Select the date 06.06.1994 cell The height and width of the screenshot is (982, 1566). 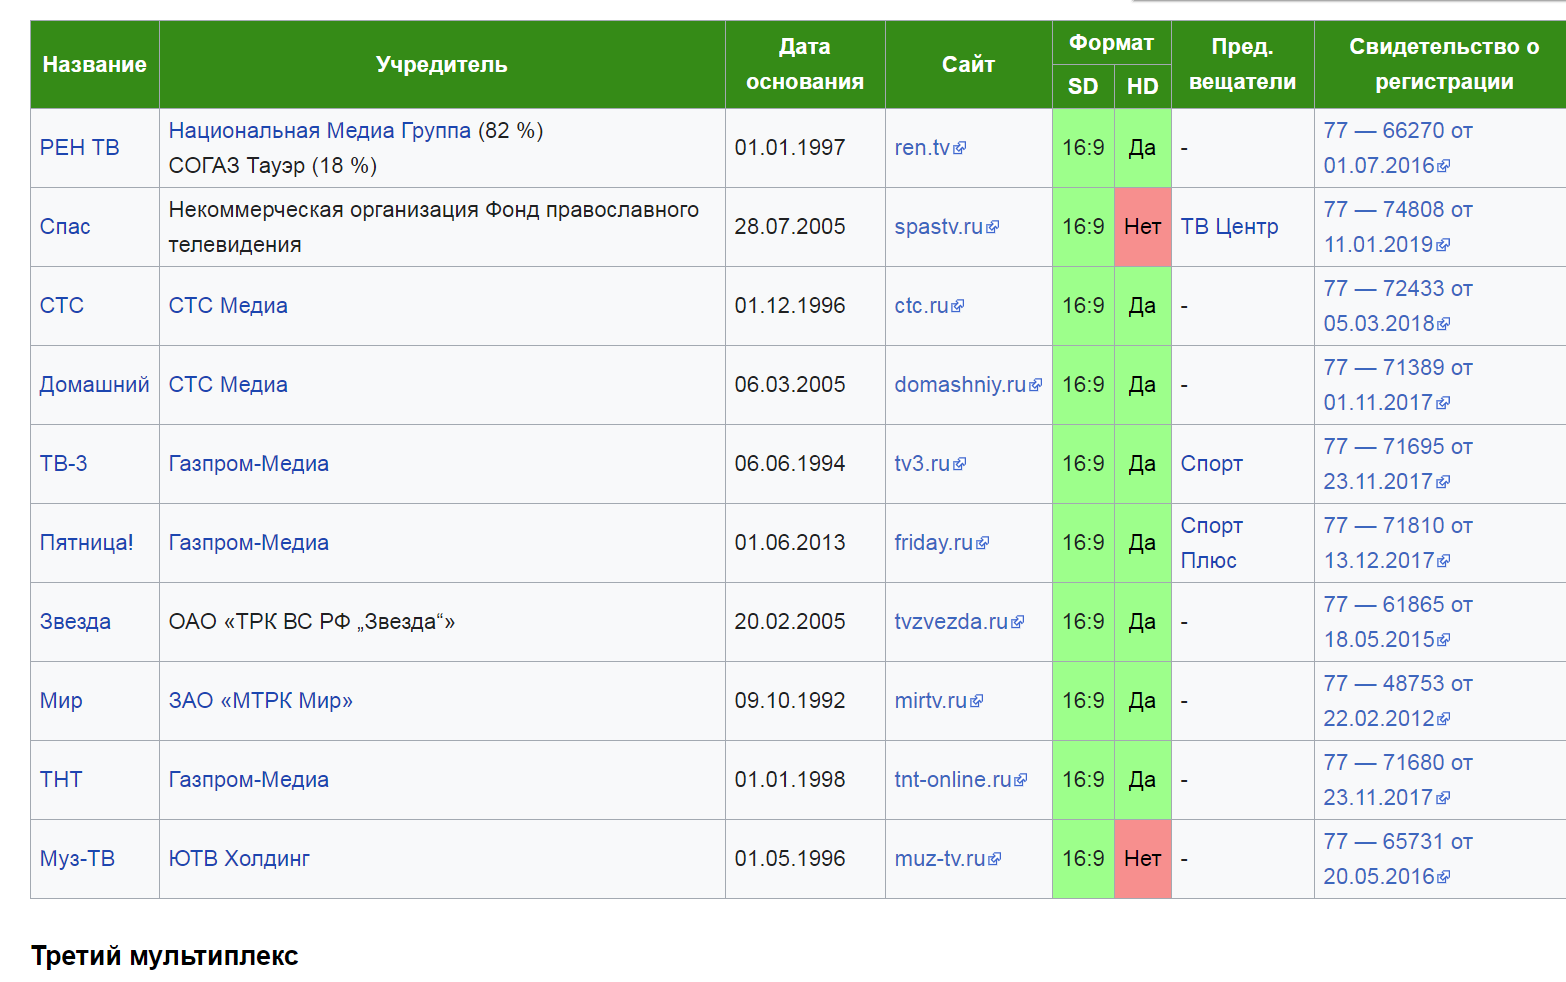(x=805, y=464)
